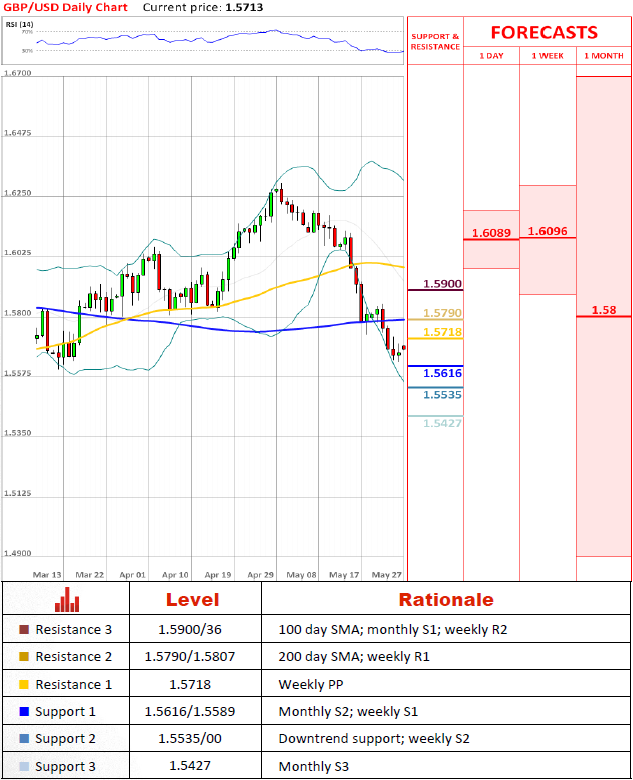This screenshot has height=780, width=633.
Task: Click the 1.6096 one-week forecast value
Action: tap(547, 231)
